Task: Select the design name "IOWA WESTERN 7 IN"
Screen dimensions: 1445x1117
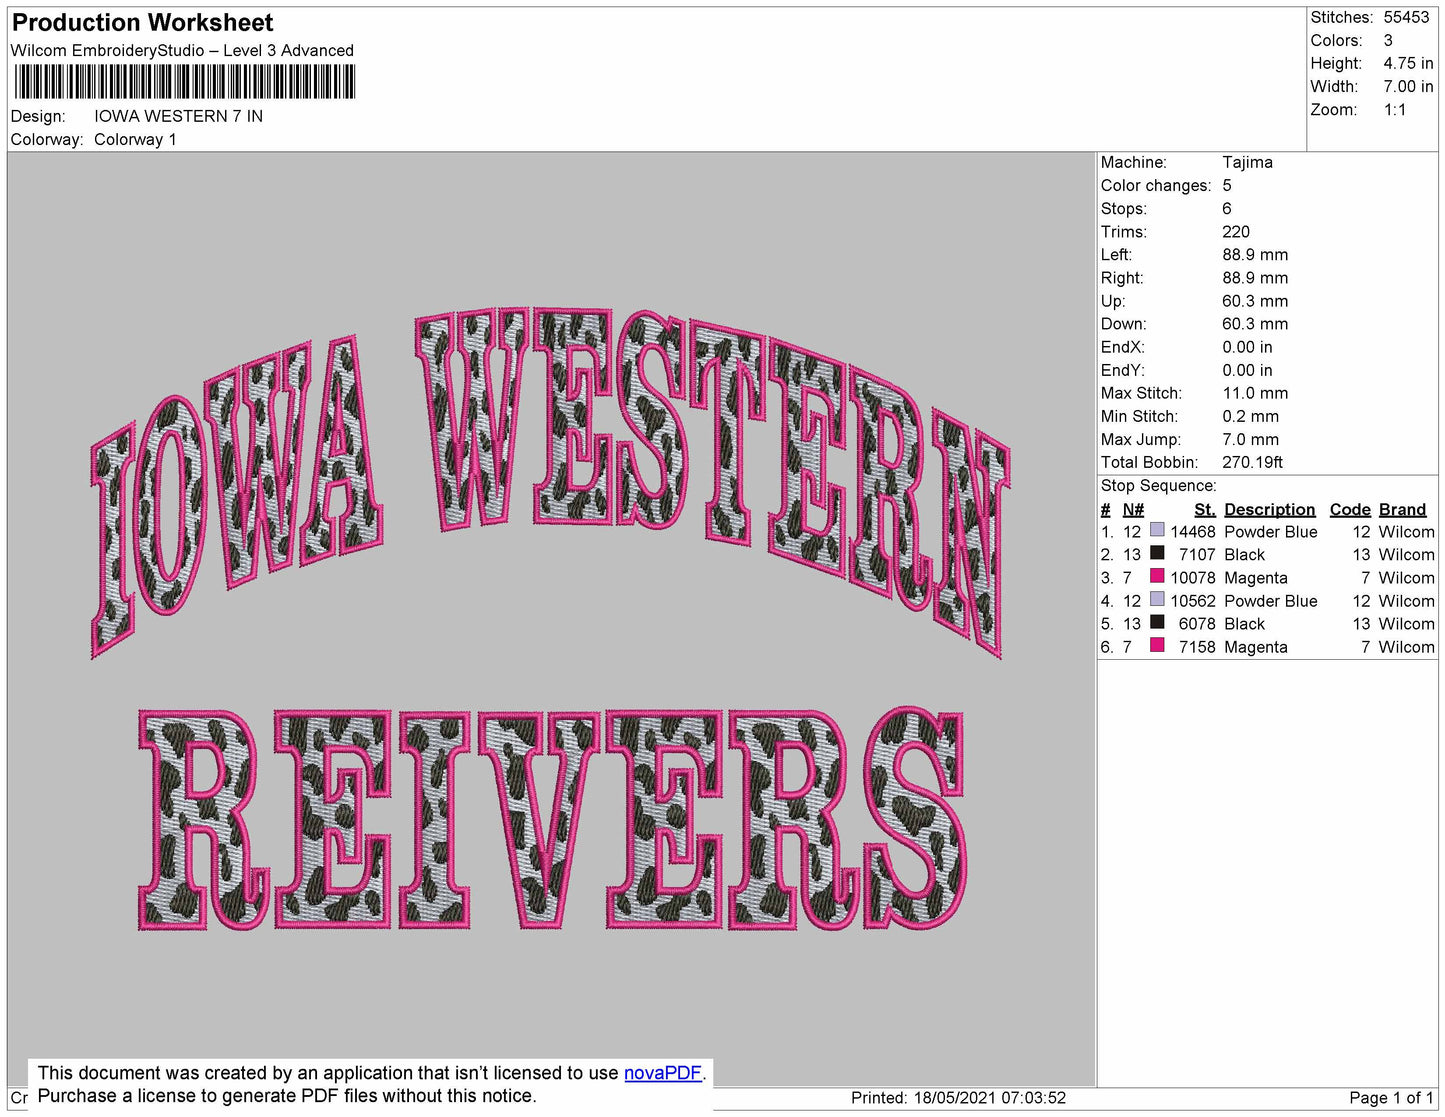Action: [x=179, y=116]
